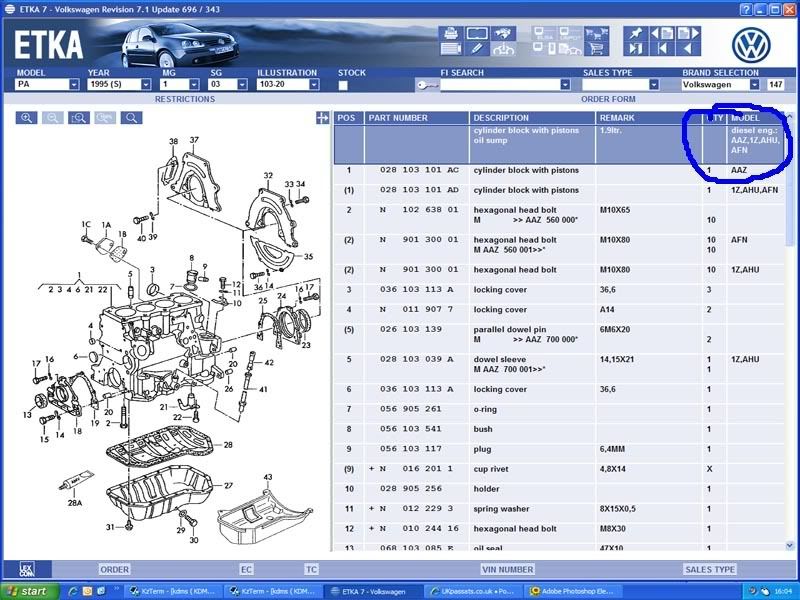Go to next illustration folder icon

pos(689,34)
